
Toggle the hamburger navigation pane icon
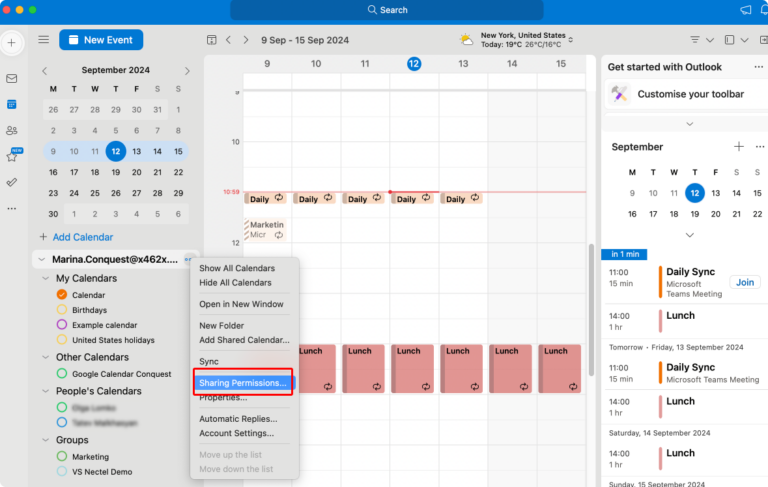[43, 40]
